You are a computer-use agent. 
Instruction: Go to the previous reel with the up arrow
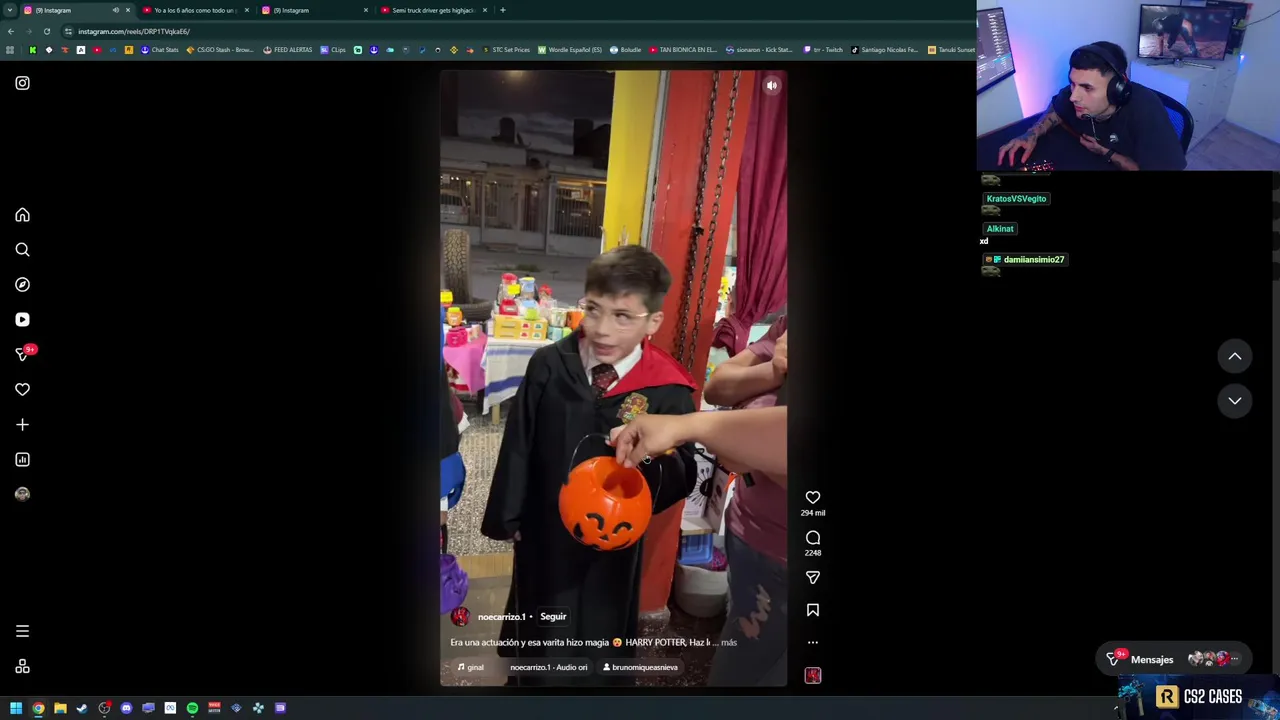pyautogui.click(x=1235, y=356)
